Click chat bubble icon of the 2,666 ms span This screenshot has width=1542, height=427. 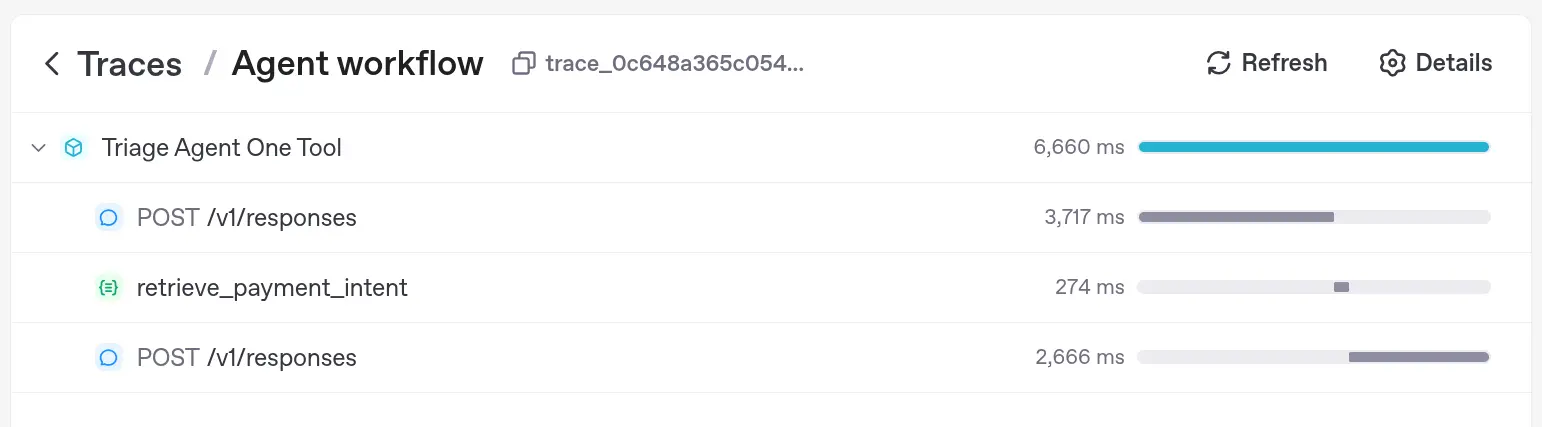(x=109, y=358)
